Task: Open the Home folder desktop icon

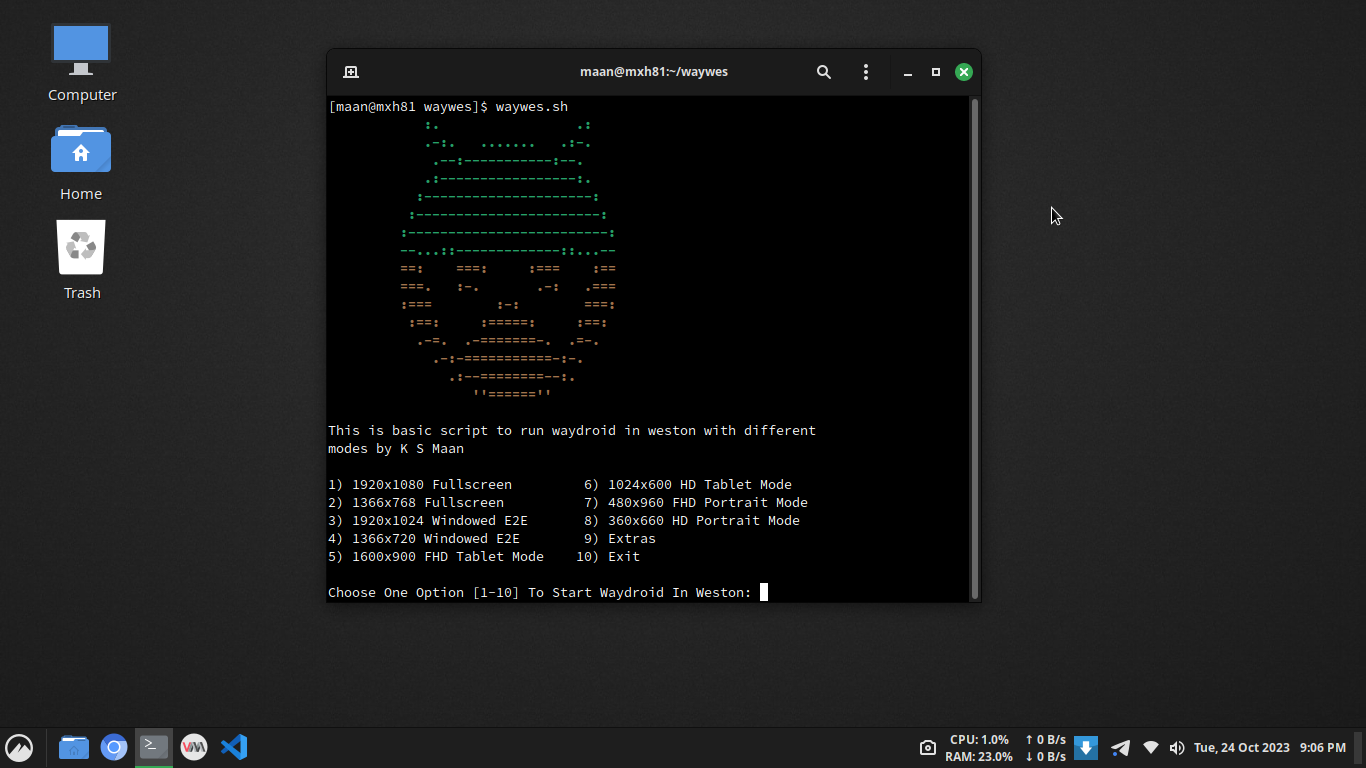Action: [x=81, y=163]
